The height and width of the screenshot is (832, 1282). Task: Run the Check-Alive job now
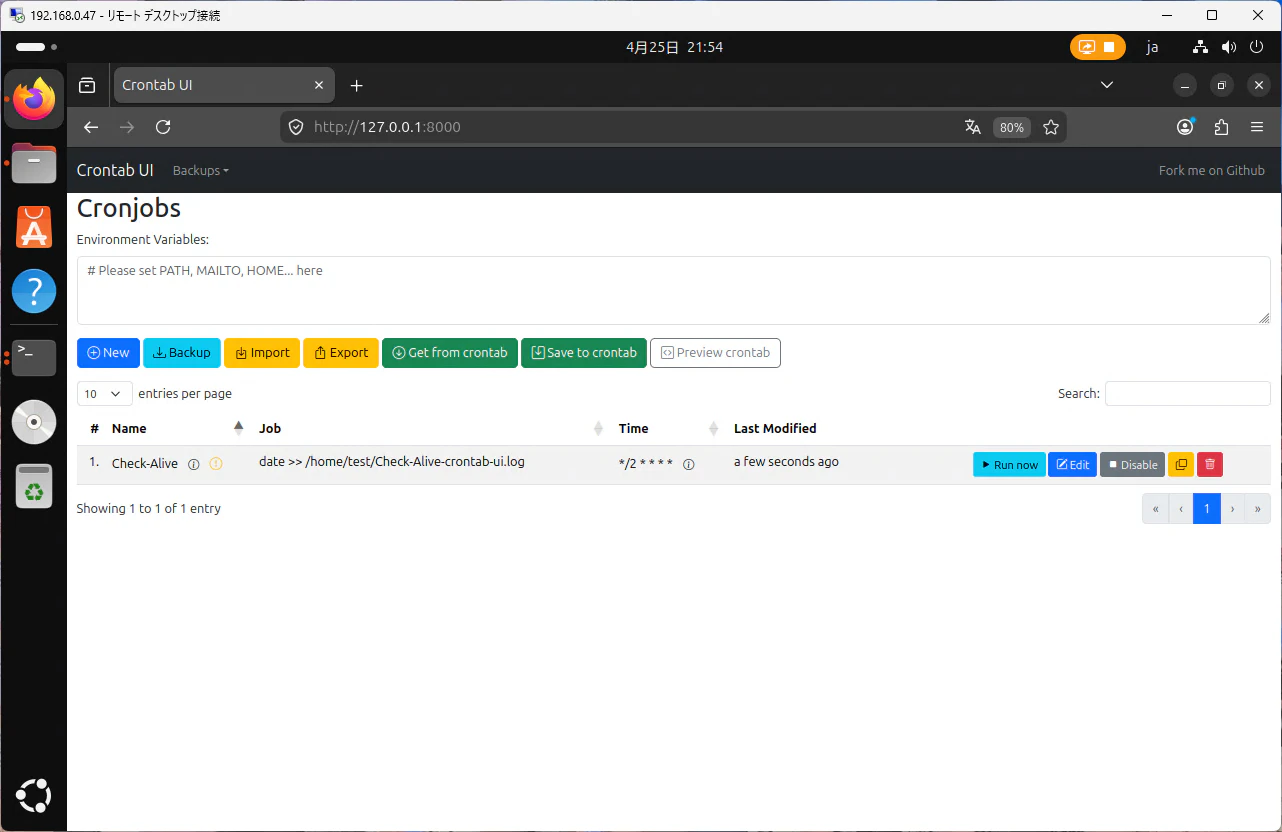click(x=1009, y=464)
